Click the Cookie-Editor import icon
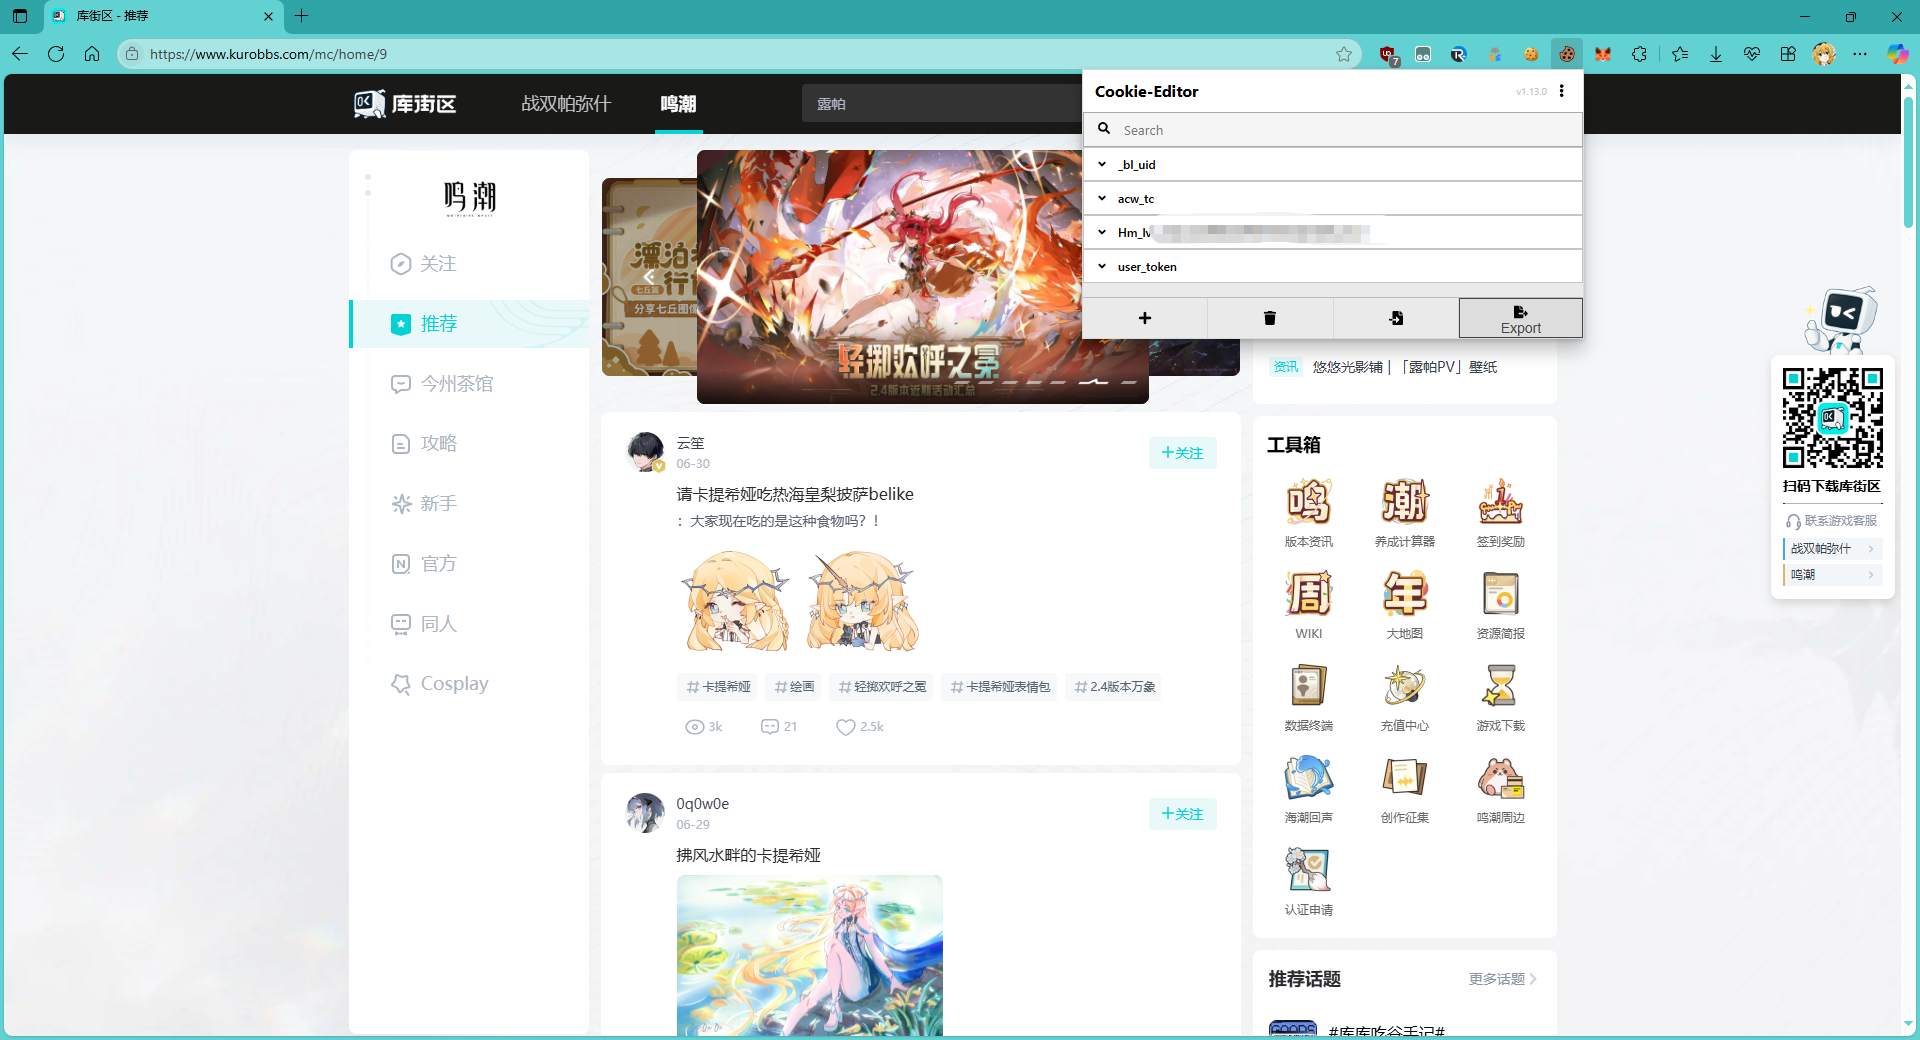The width and height of the screenshot is (1920, 1040). 1395,318
